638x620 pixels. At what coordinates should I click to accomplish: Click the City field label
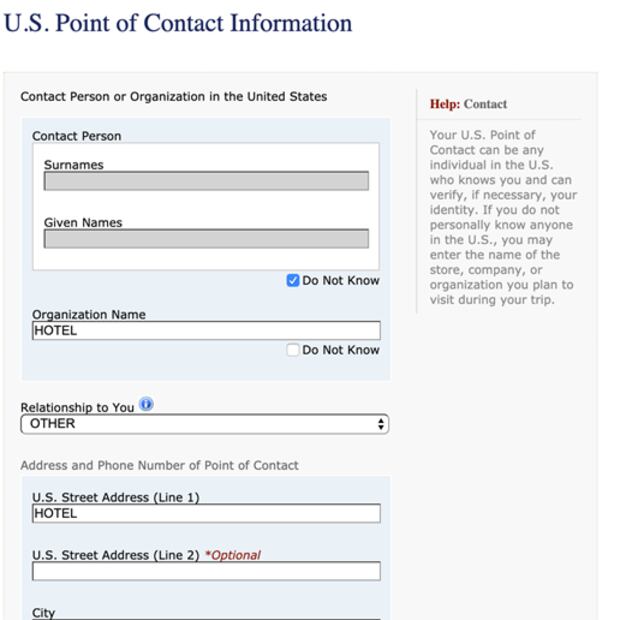click(x=44, y=613)
